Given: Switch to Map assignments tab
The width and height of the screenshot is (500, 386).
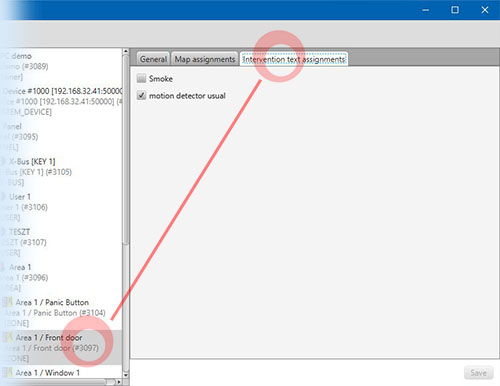Looking at the screenshot, I should (205, 59).
